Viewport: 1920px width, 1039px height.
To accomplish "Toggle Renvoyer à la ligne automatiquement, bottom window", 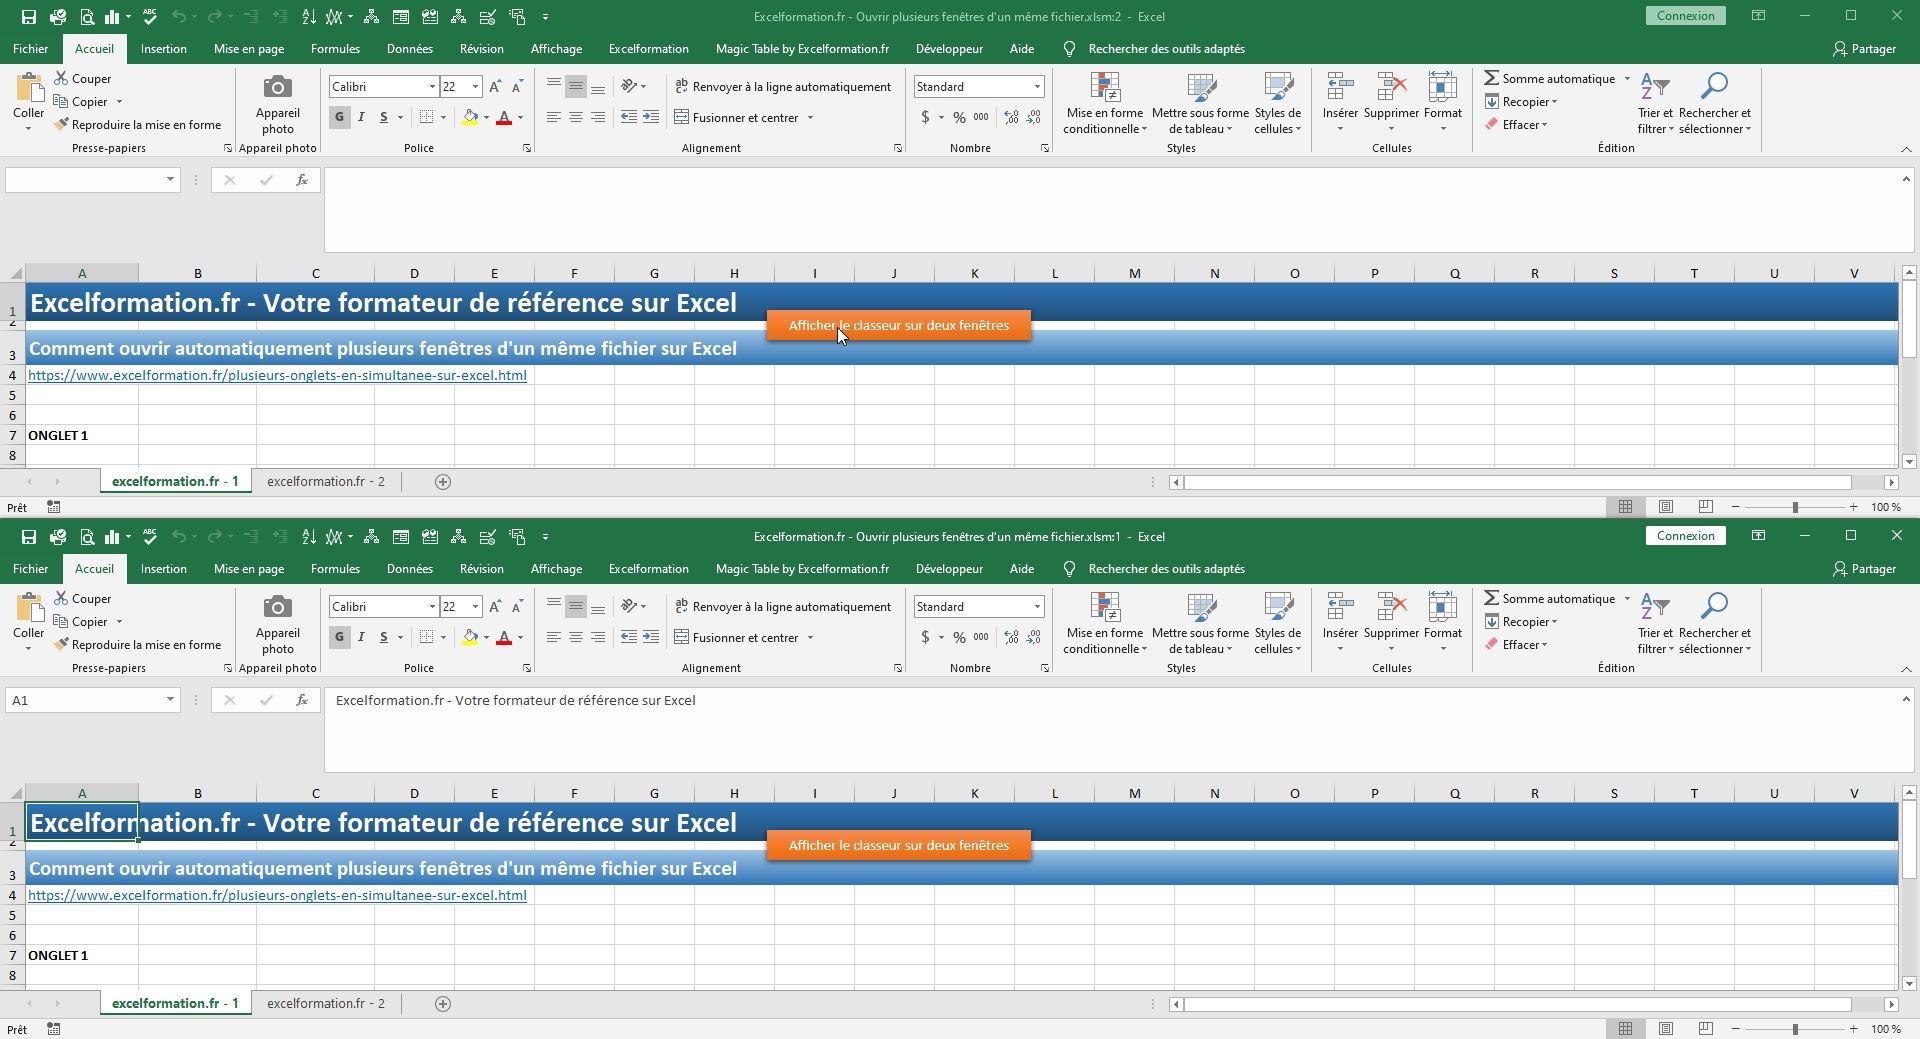I will pos(783,607).
